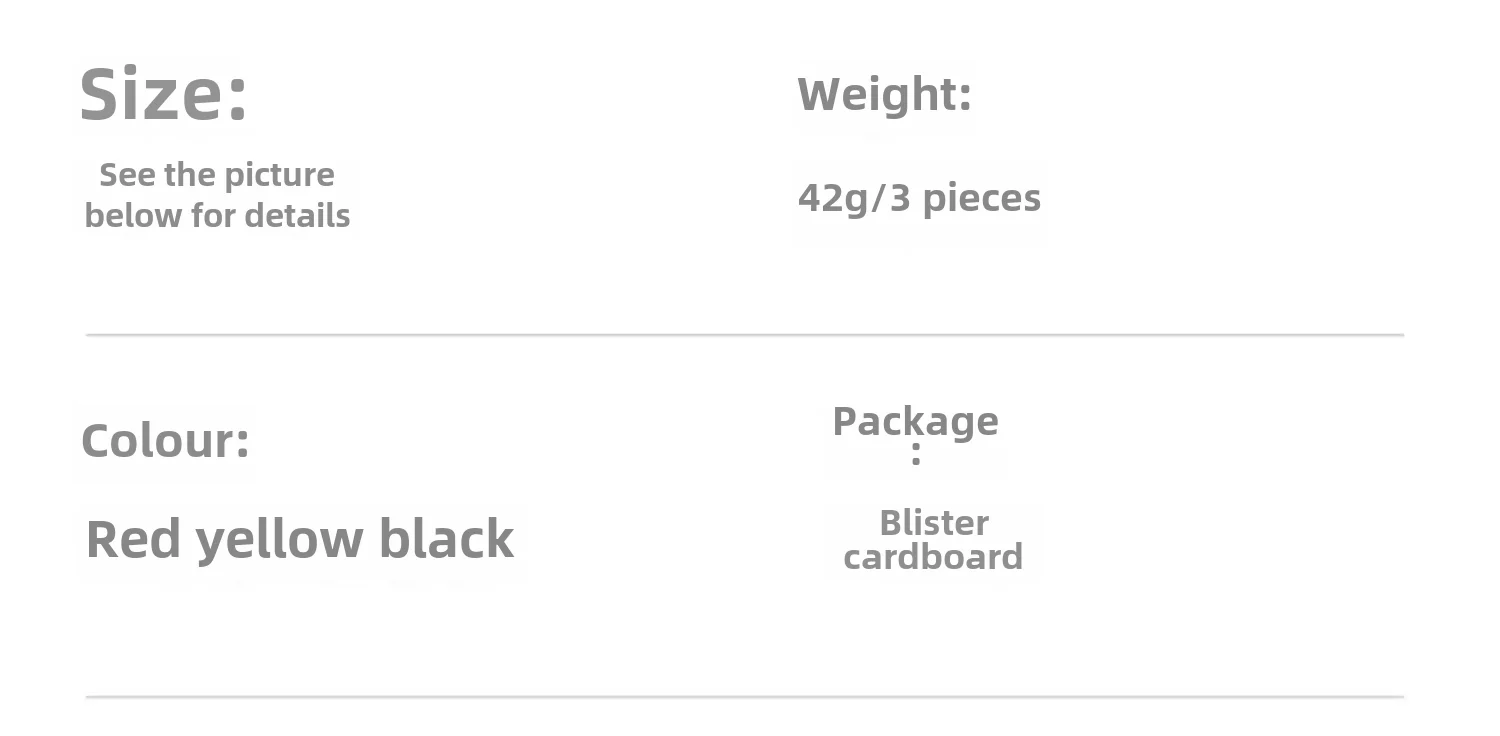Select the word "pieces" in weight value
Viewport: 1500px width, 736px height.
981,199
